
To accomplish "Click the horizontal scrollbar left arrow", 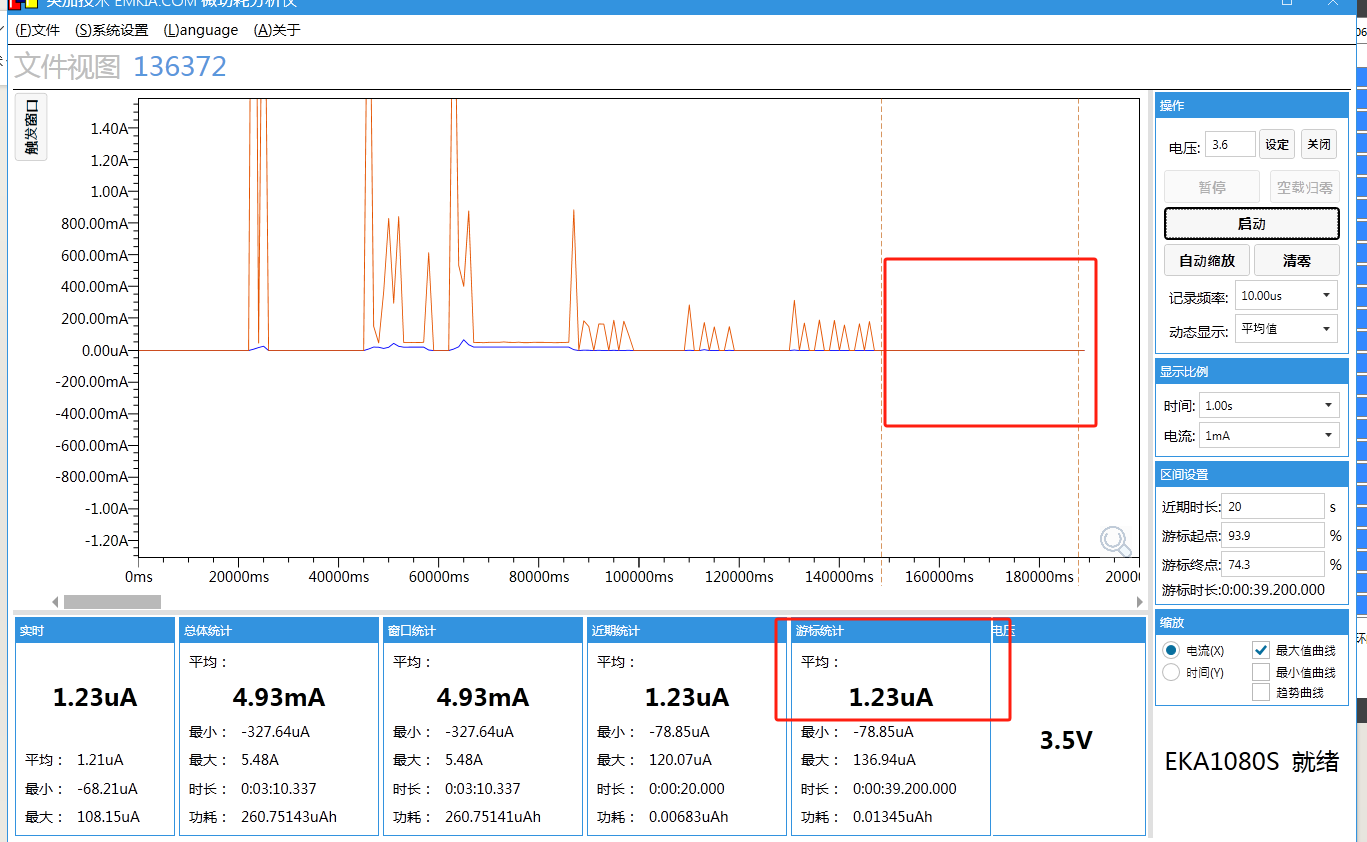I will [55, 602].
